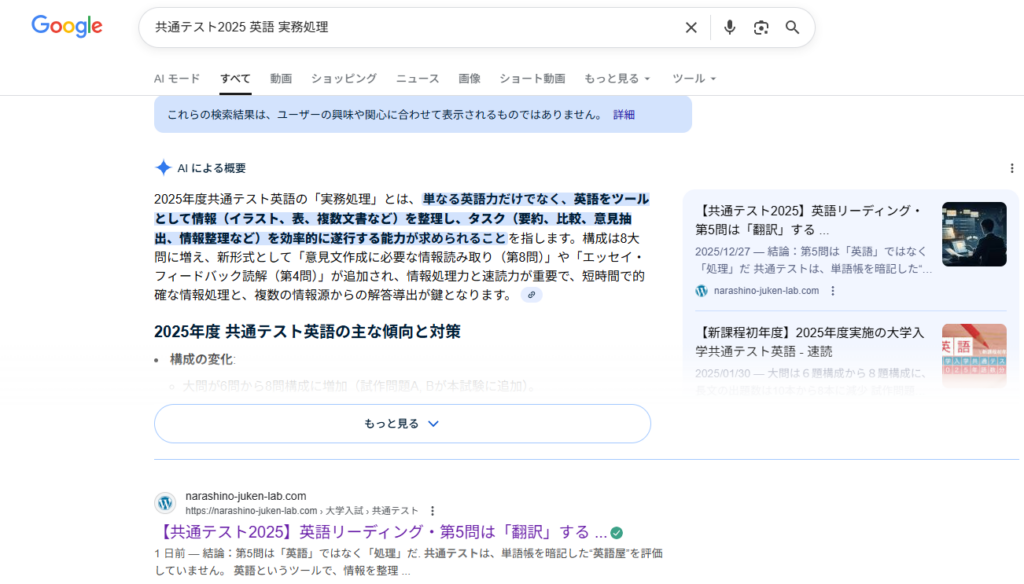Click the link chip icon after AI summary
The image size is (1024, 584).
click(531, 295)
